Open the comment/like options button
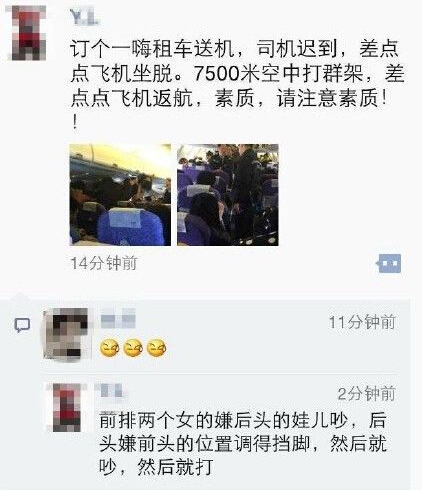 pyautogui.click(x=389, y=263)
